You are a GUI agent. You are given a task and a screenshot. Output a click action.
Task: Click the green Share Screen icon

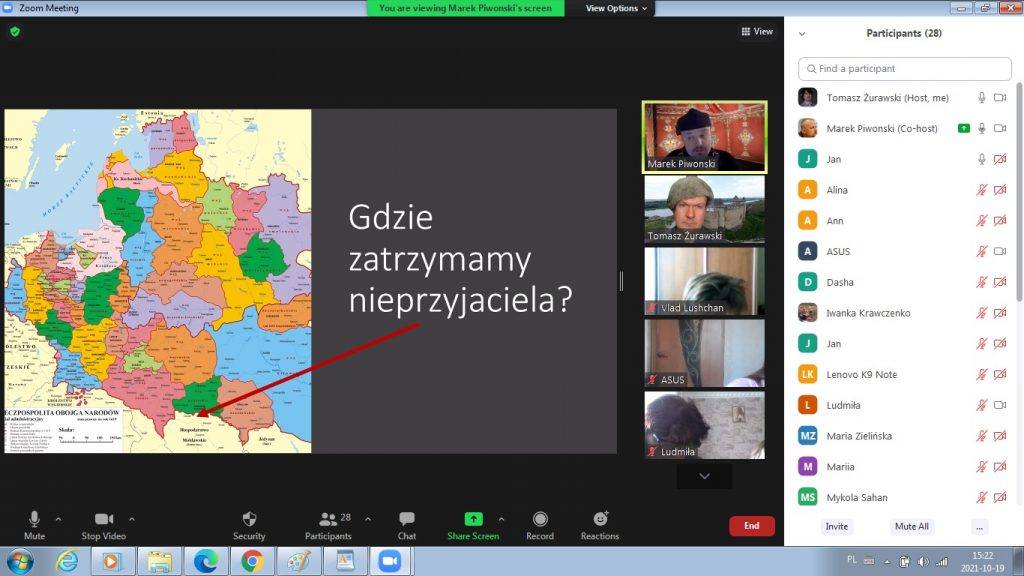[473, 519]
